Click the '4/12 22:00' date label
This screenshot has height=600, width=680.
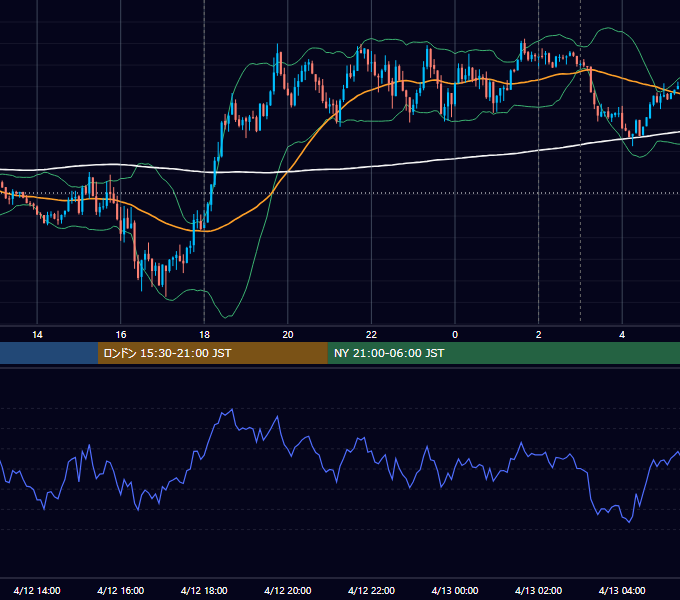(371, 590)
